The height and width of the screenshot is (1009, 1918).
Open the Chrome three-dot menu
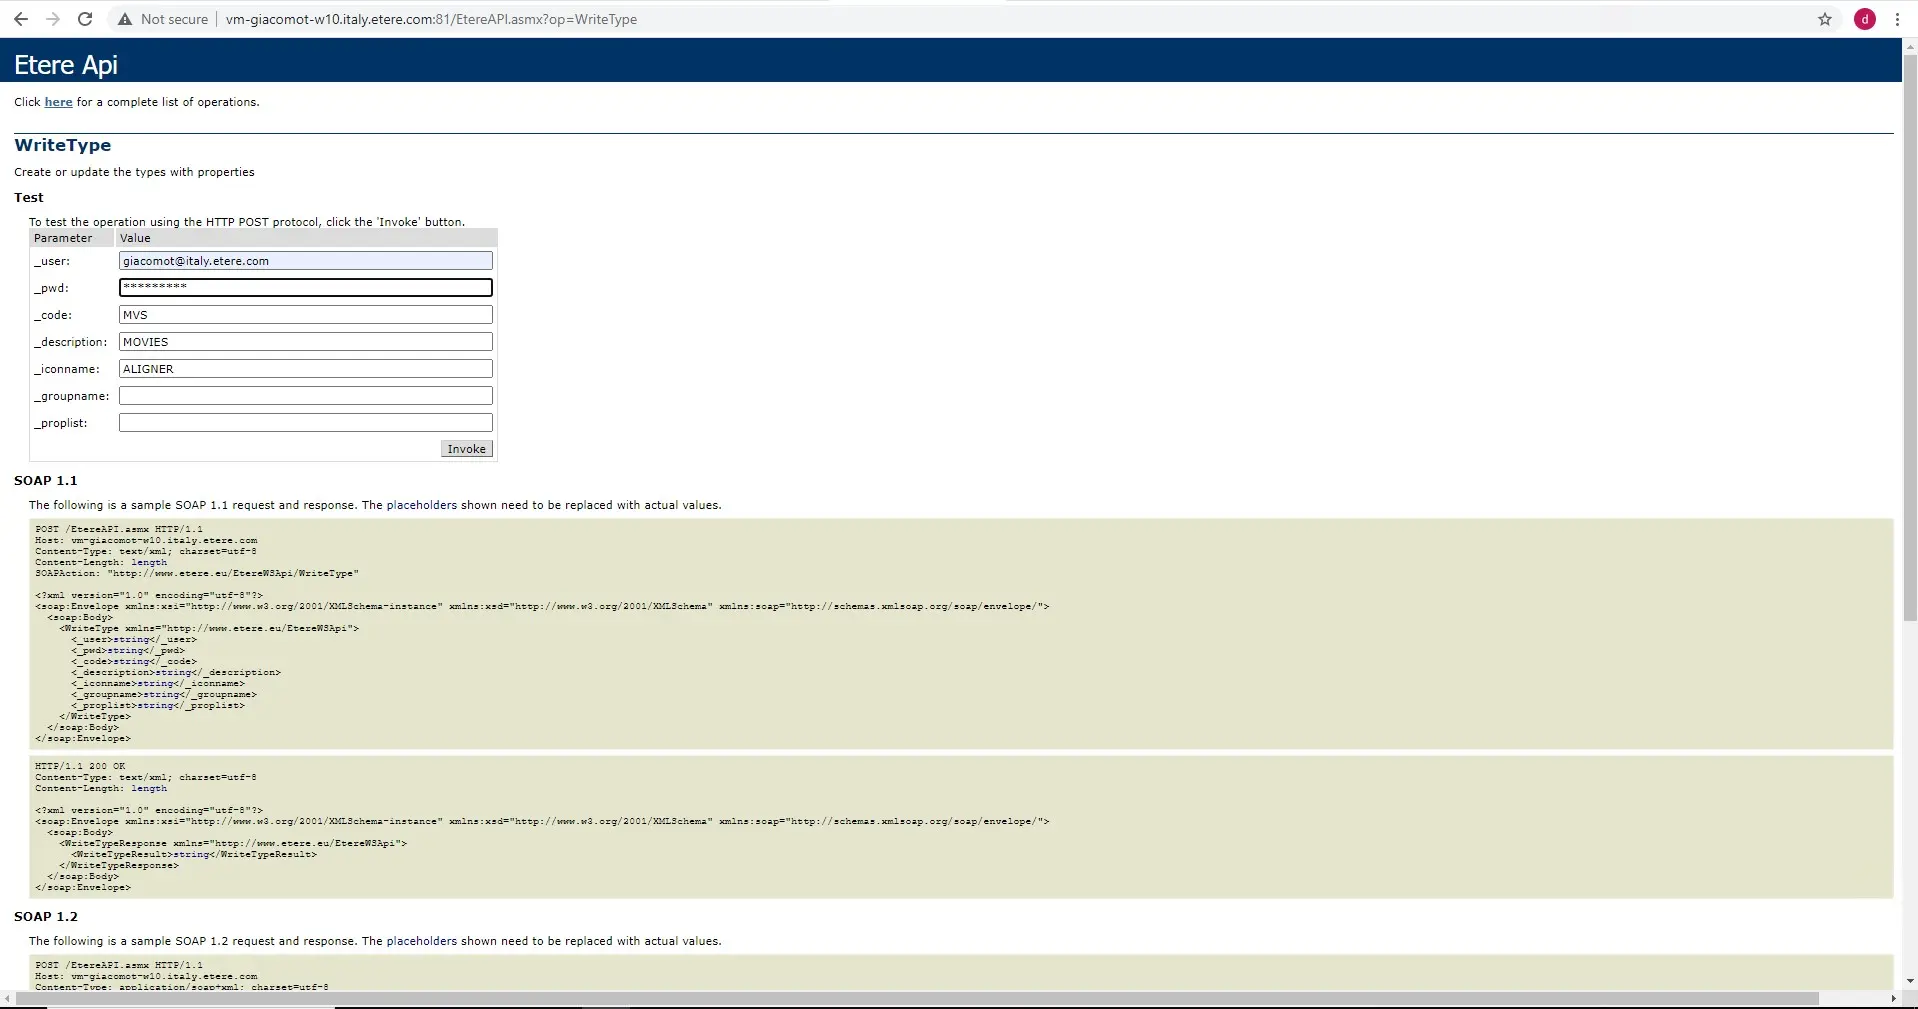tap(1897, 19)
